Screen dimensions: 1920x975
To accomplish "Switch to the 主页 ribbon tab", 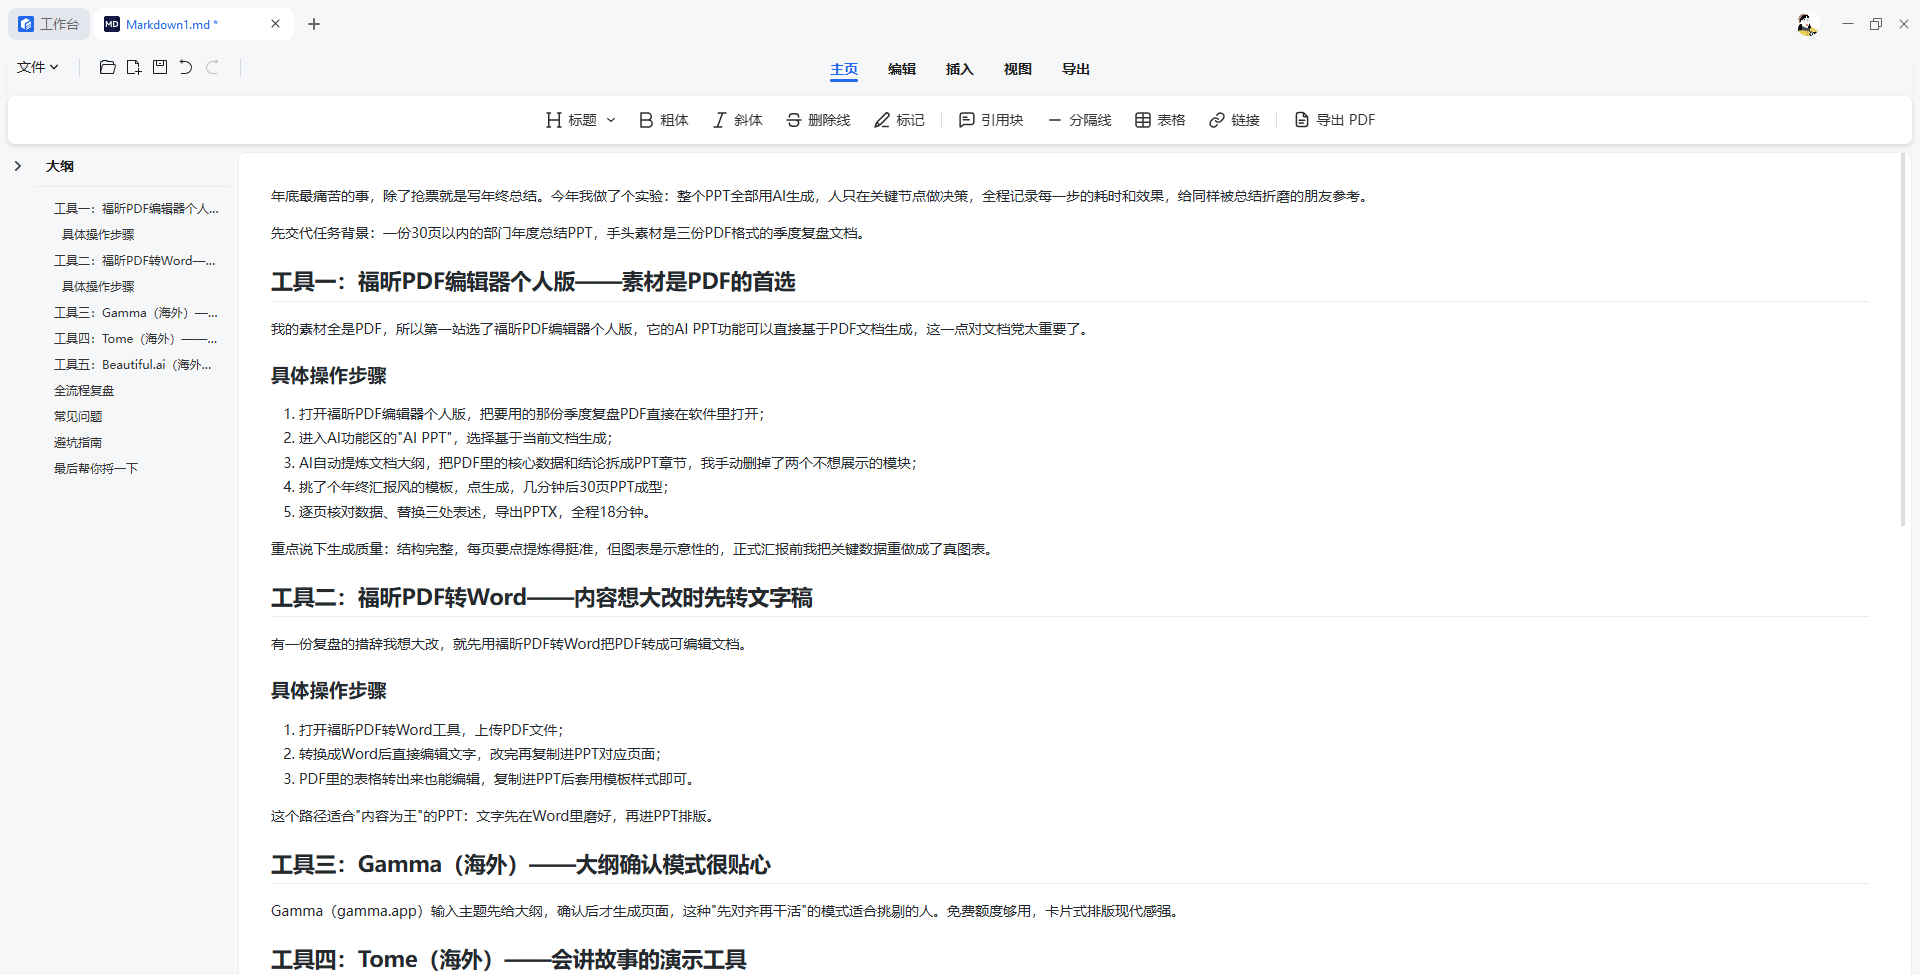I will (x=844, y=69).
